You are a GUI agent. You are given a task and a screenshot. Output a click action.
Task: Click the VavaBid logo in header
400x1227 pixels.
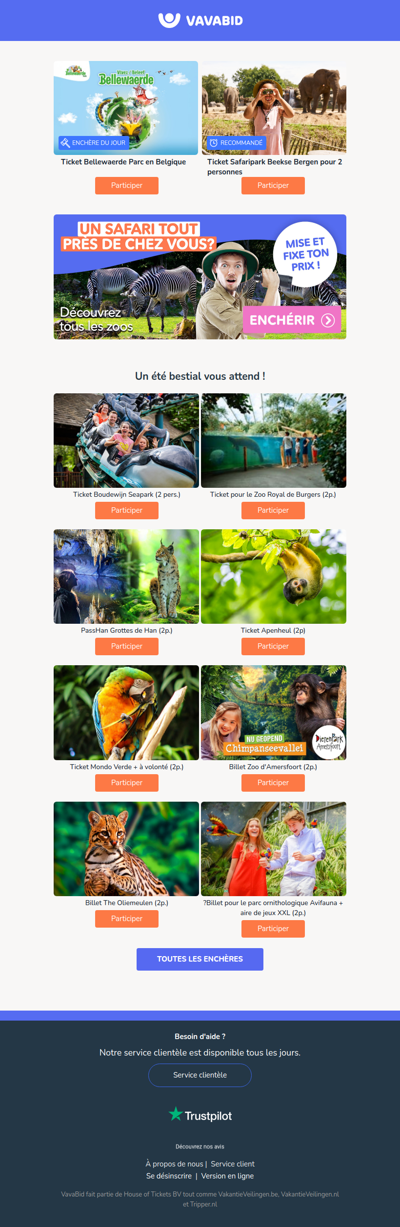click(x=200, y=20)
